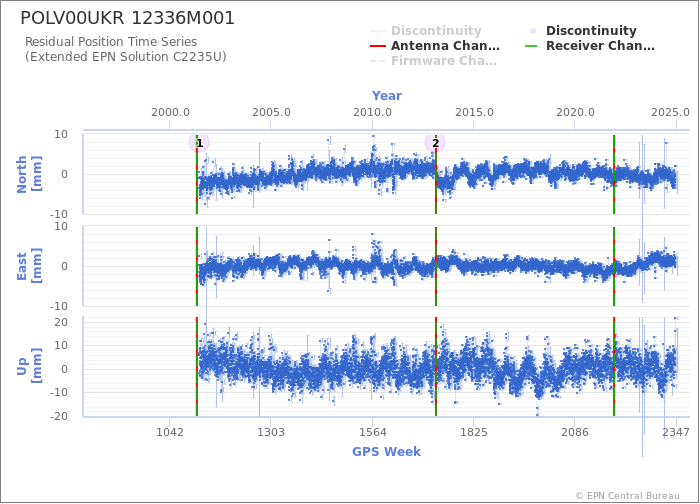Viewport: 700px width, 504px height.
Task: Toggle the greyed-out Firmware Change legend entry
Action: (433, 61)
